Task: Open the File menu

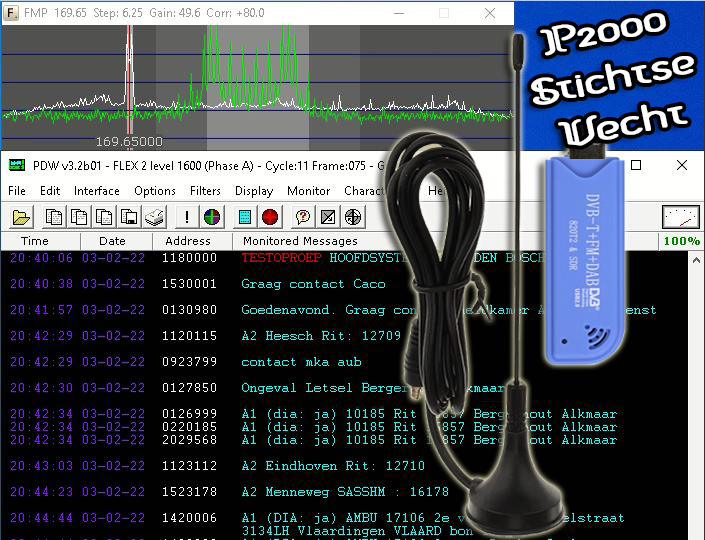Action: (x=17, y=191)
